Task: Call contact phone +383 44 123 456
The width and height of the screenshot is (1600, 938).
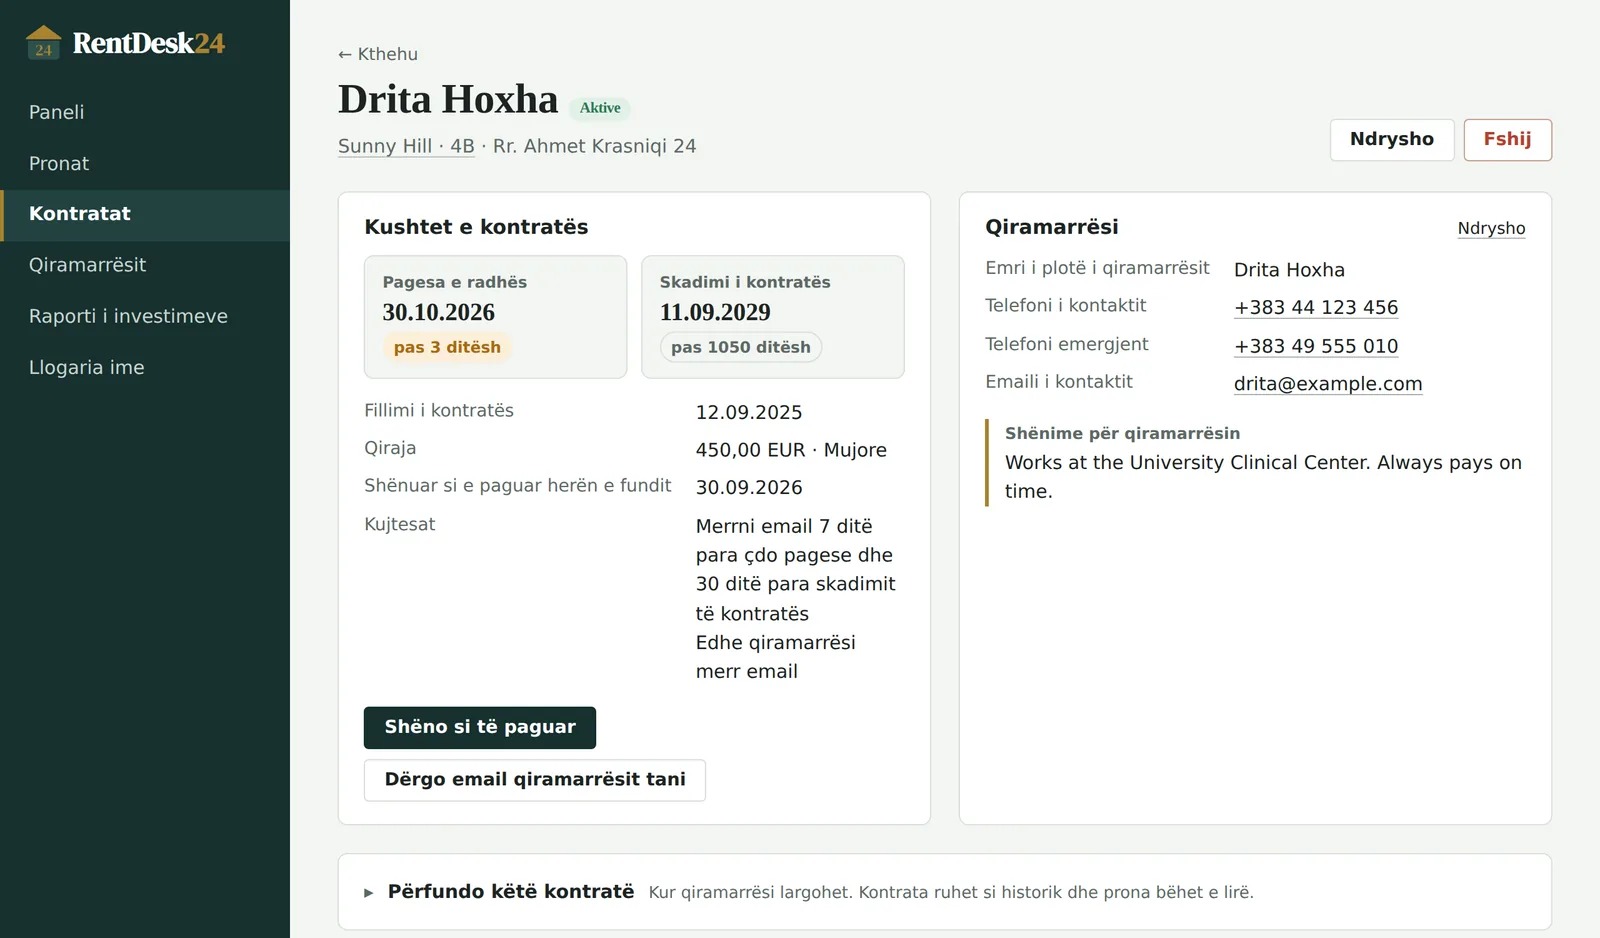Action: click(1316, 308)
